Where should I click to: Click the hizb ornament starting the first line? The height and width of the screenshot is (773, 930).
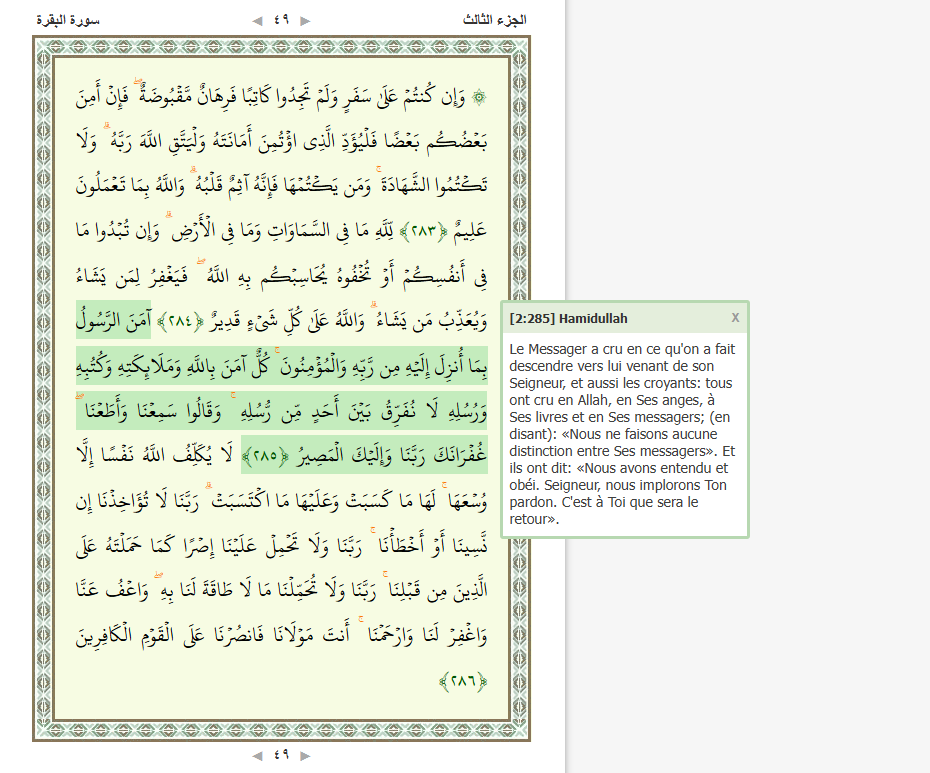tap(479, 97)
